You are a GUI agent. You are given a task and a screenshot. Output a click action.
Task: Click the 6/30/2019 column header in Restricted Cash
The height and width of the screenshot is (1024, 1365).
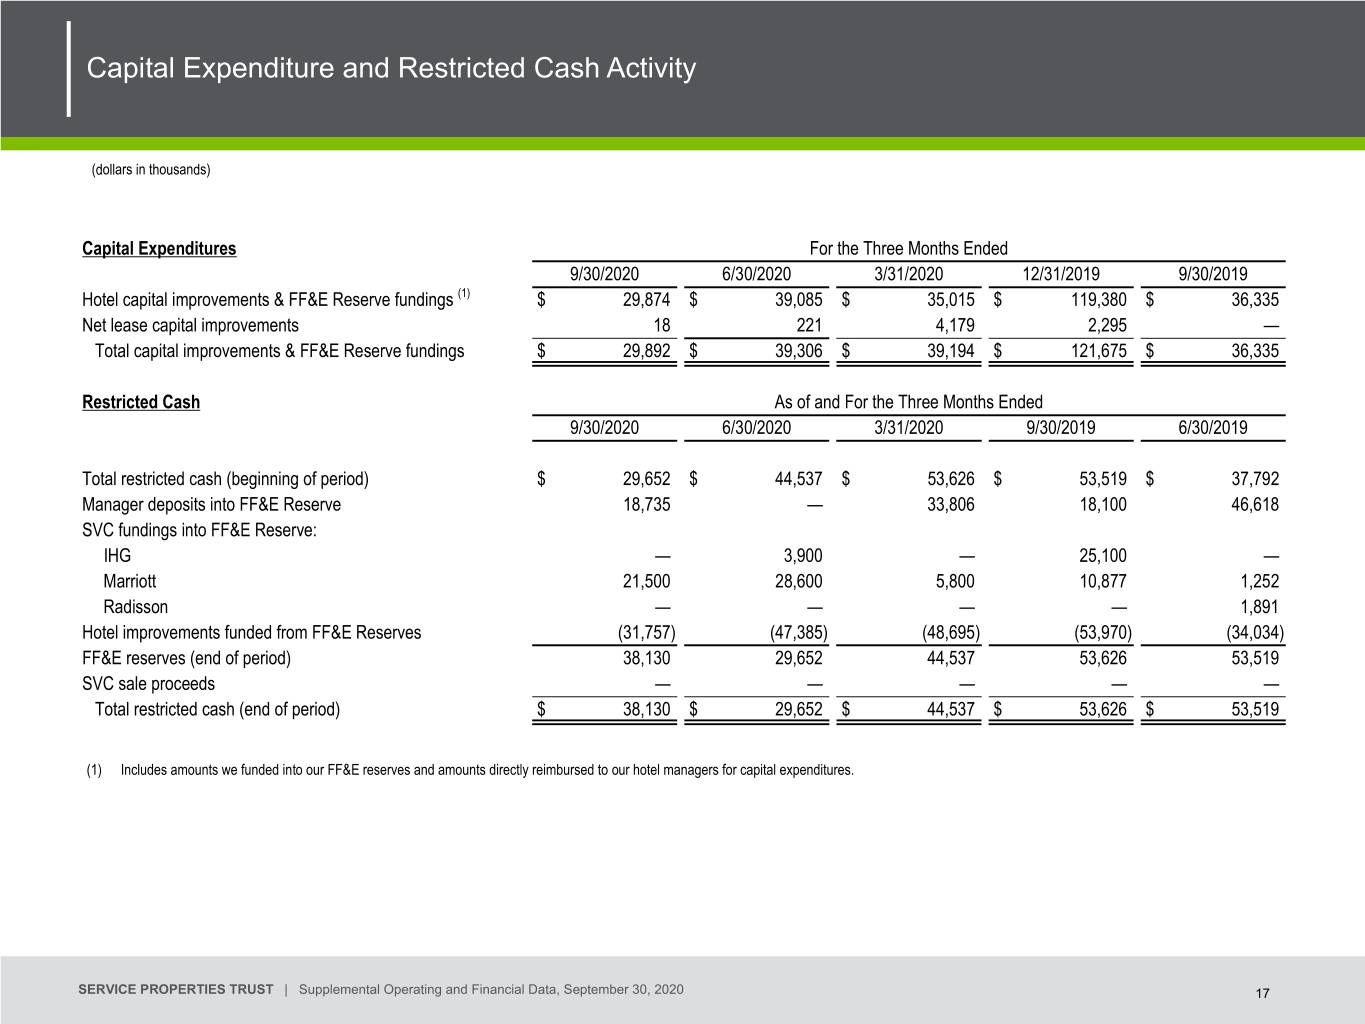point(1213,427)
